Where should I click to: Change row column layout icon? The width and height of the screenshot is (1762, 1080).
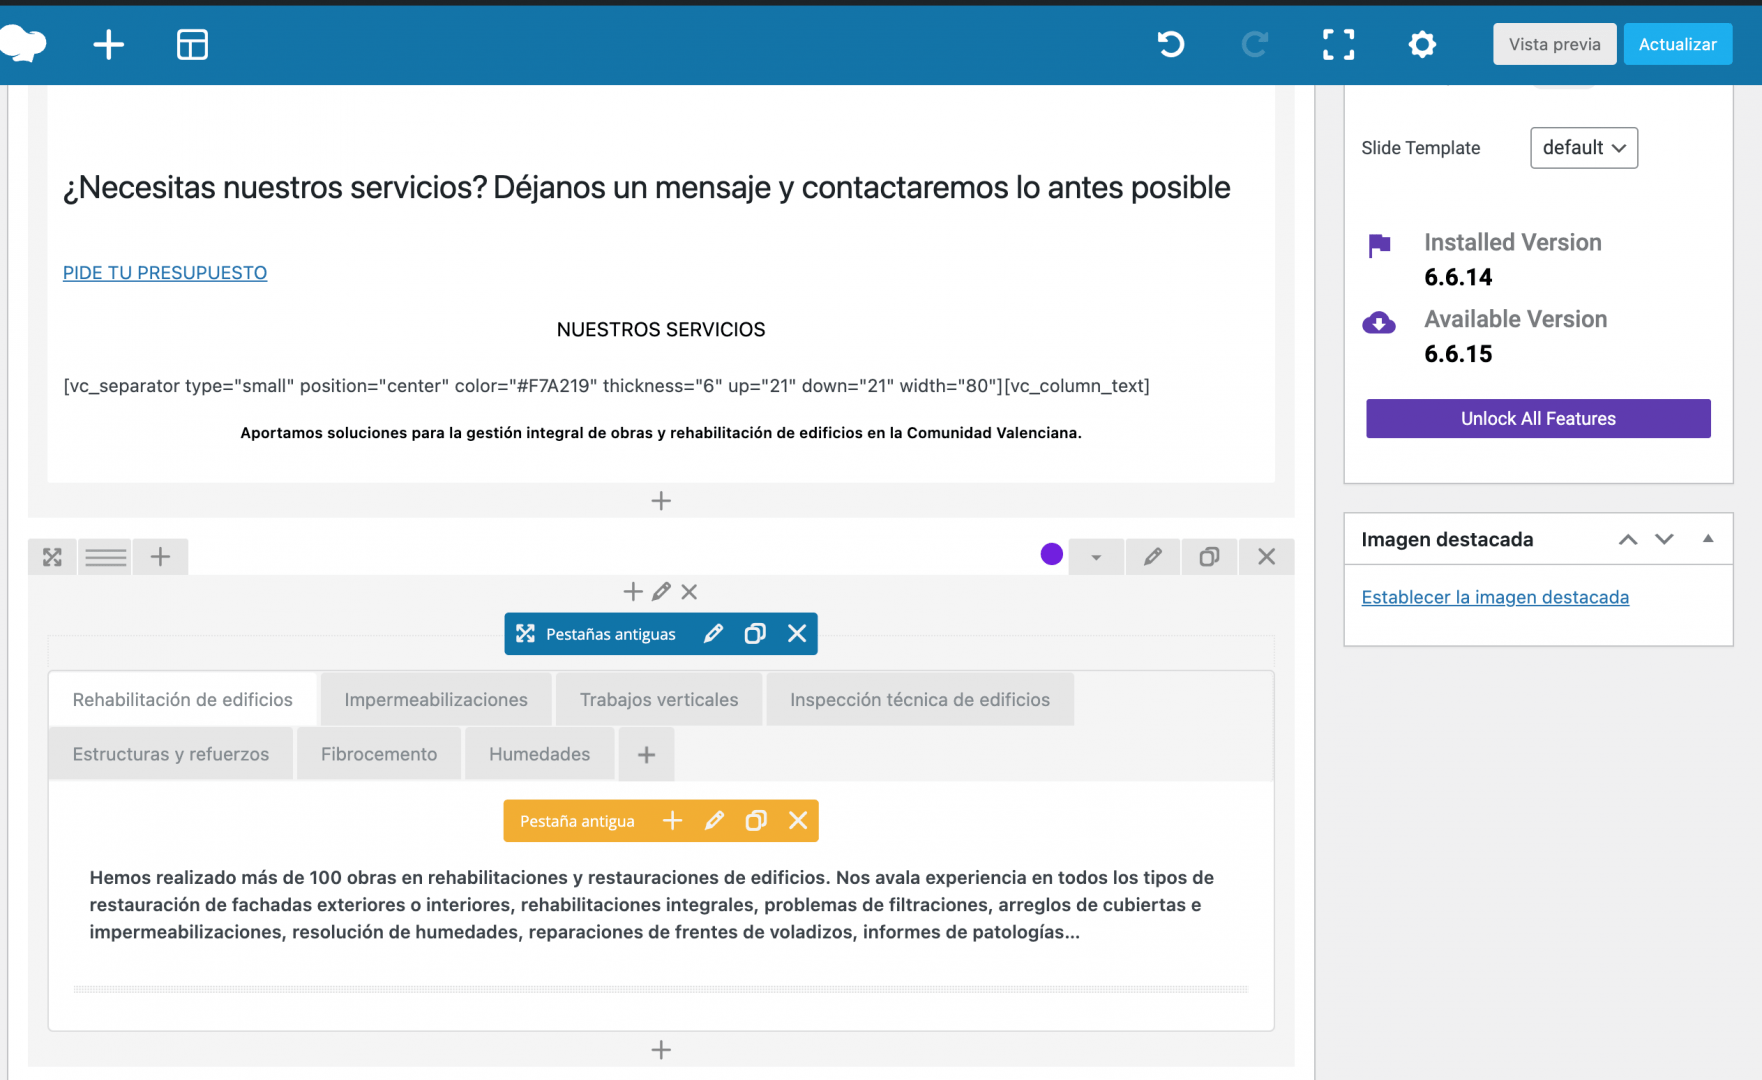tap(105, 557)
